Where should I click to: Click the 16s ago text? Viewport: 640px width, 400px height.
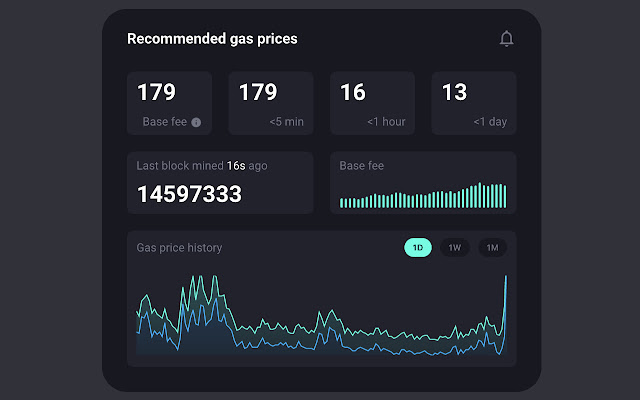pos(247,166)
